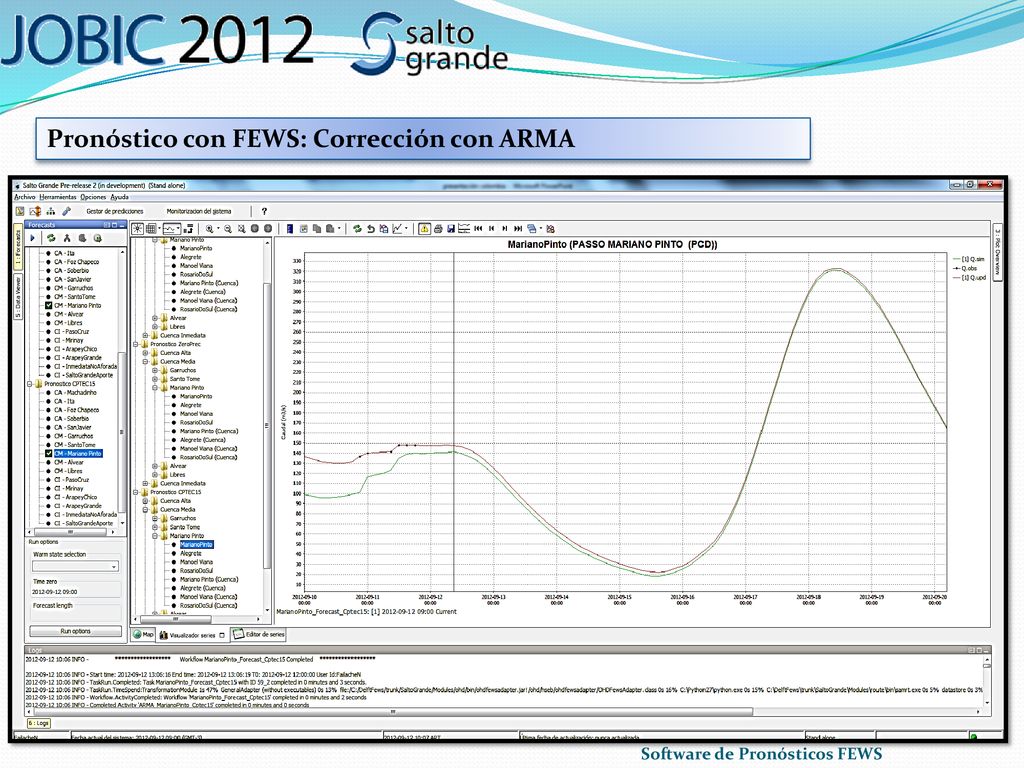Open the line chart options dropdown near undo

[406, 229]
